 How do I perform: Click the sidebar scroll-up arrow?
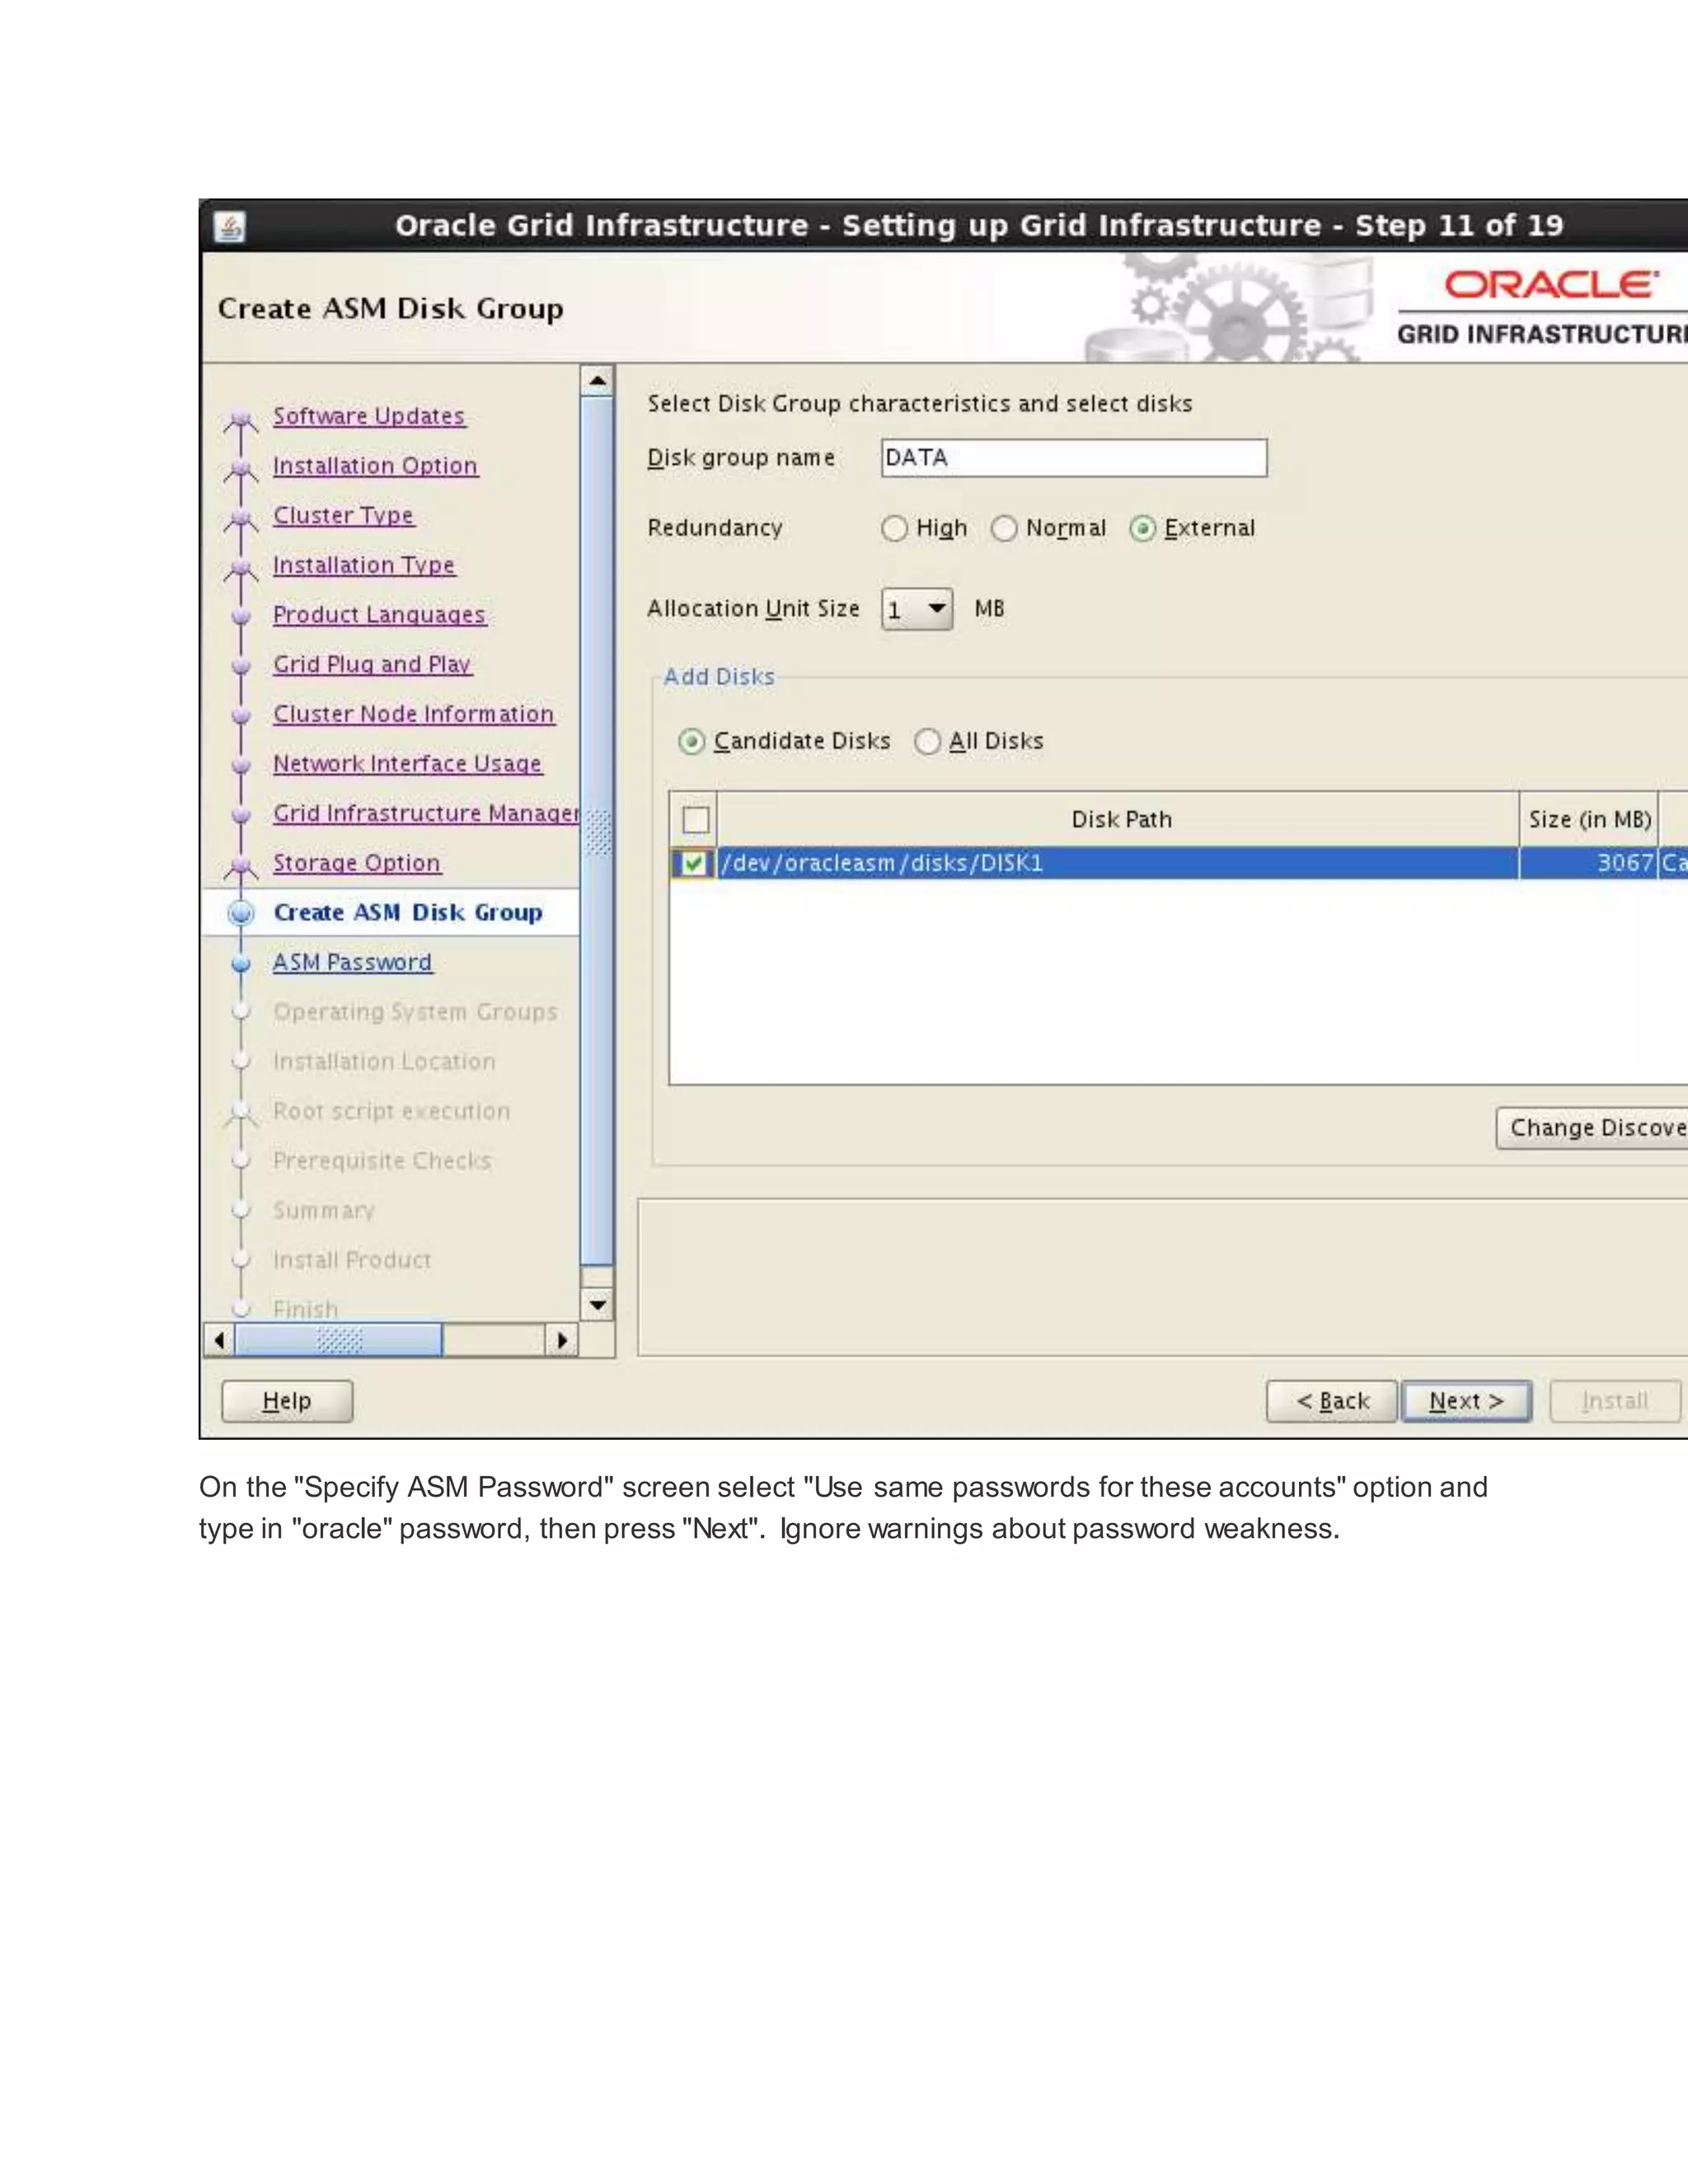click(597, 381)
